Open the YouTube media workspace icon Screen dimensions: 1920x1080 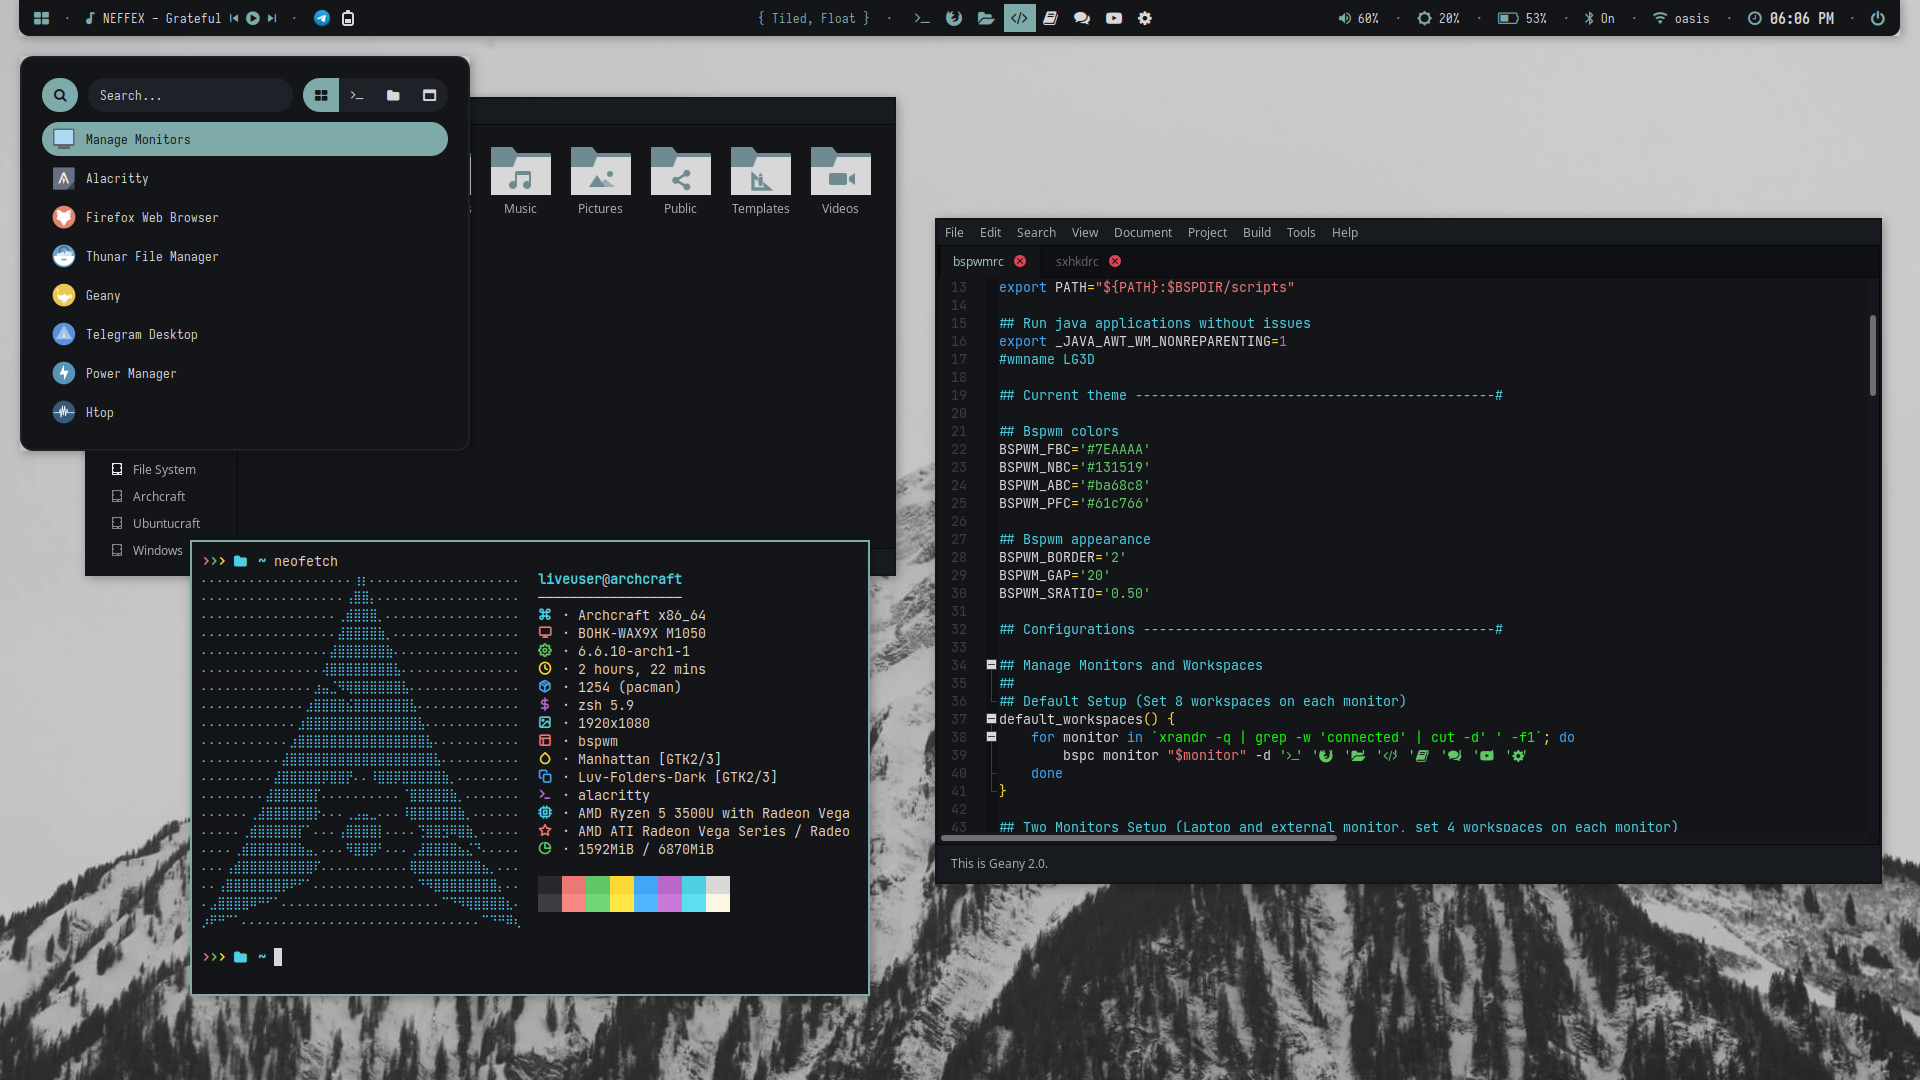click(1114, 18)
